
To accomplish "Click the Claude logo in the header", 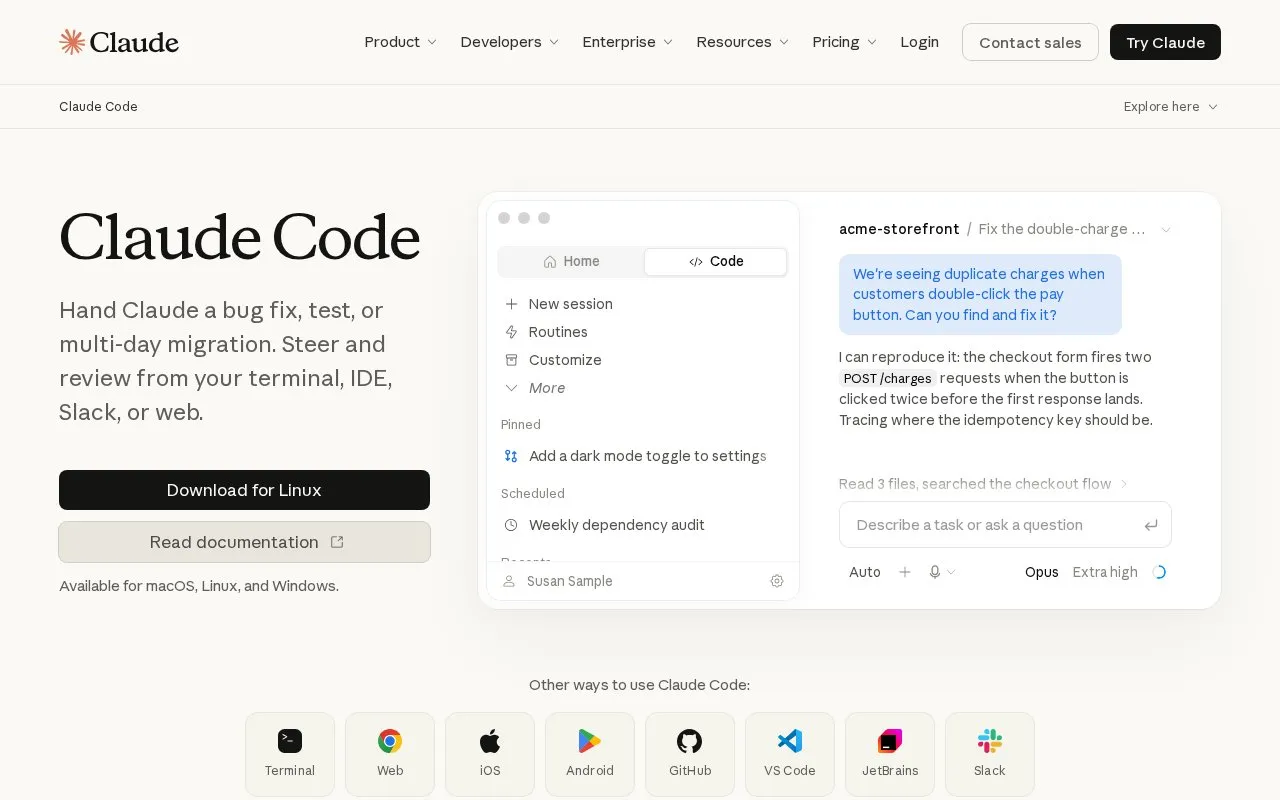I will [119, 42].
